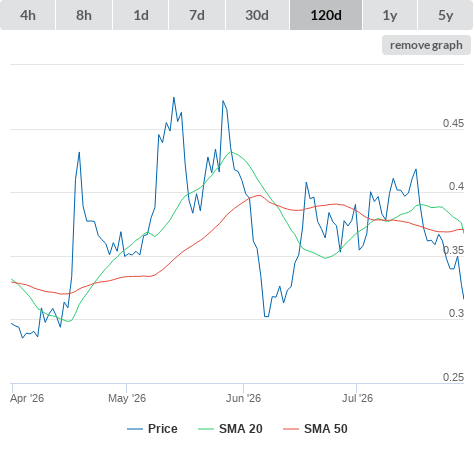Image resolution: width=474 pixels, height=455 pixels.
Task: Switch to the 1y time range
Action: [x=390, y=15]
